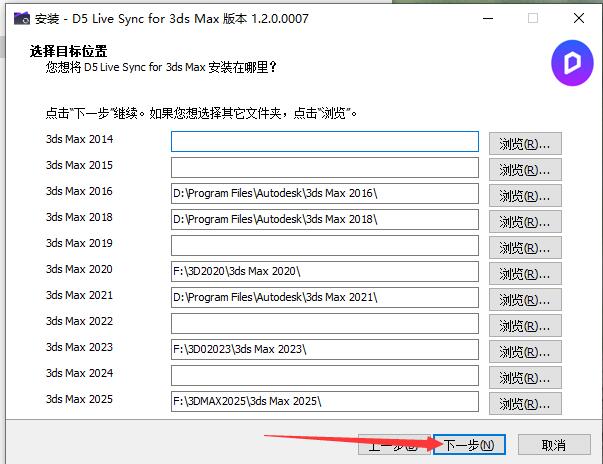The height and width of the screenshot is (464, 603).
Task: Click the 3ds Max 2018 label
Action: coord(79,217)
